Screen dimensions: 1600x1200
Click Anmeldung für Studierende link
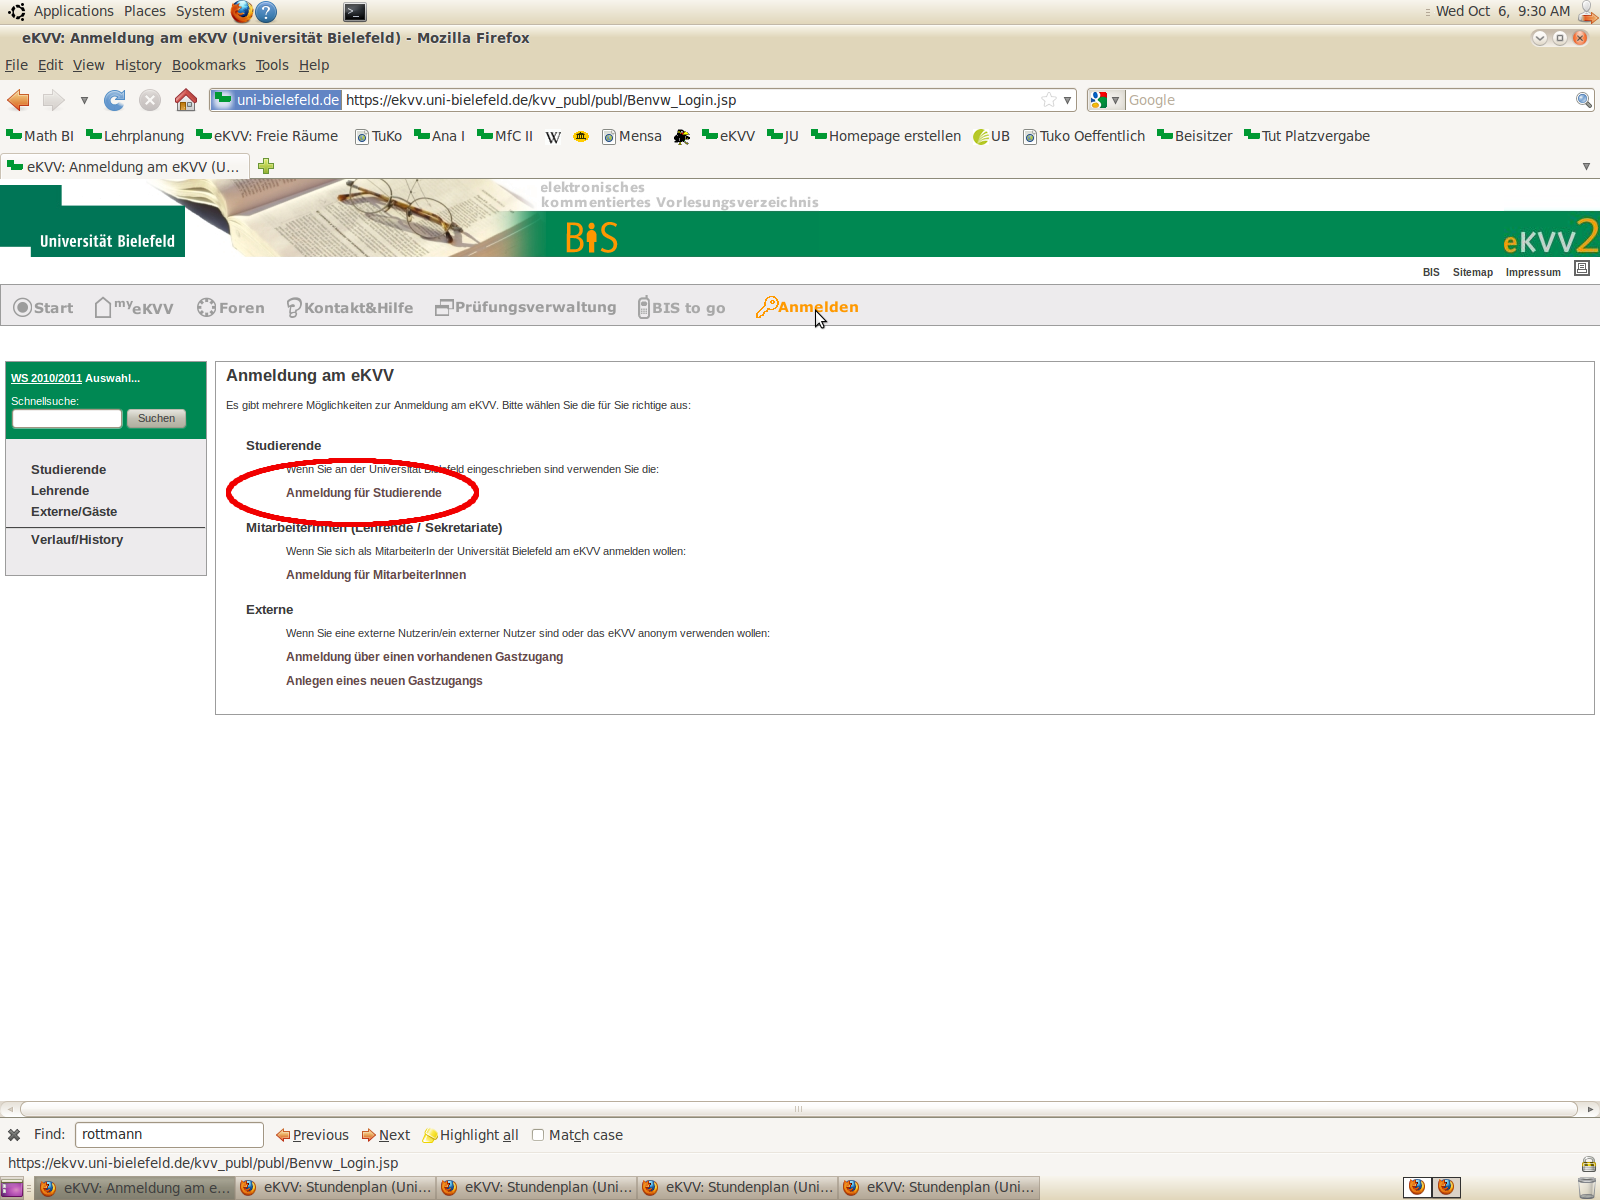[364, 493]
